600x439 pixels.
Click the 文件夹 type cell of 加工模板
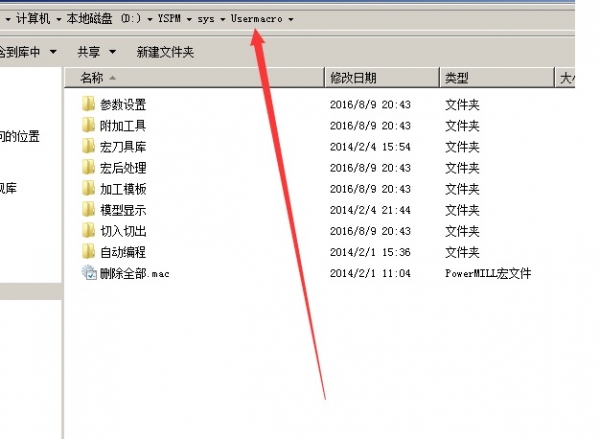point(462,189)
